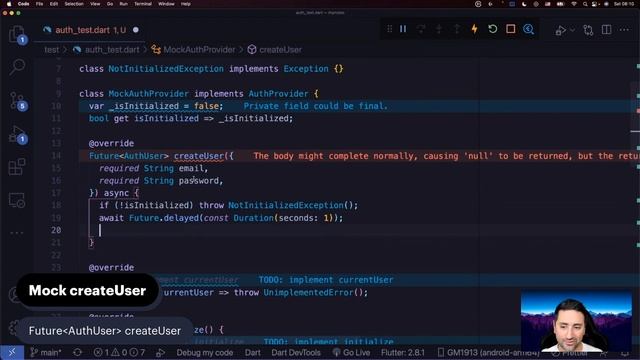This screenshot has width=640, height=360.
Task: Show additional activity bar views ellipsis
Action: click(x=17, y=233)
